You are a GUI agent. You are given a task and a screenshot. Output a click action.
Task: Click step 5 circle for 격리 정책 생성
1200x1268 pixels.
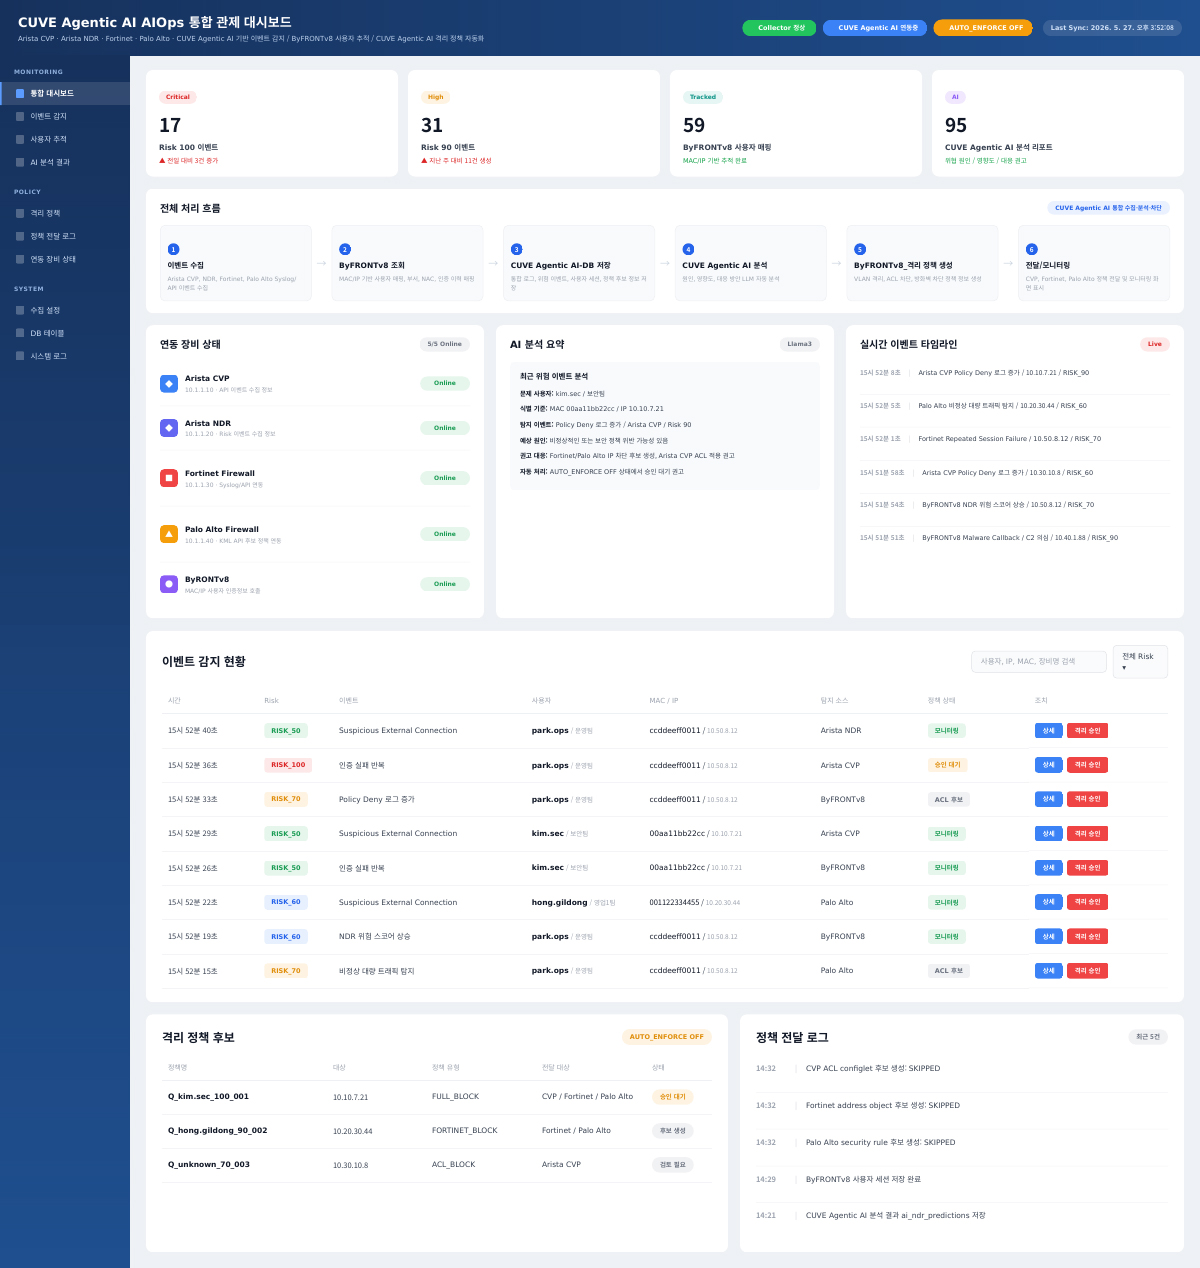(x=860, y=249)
